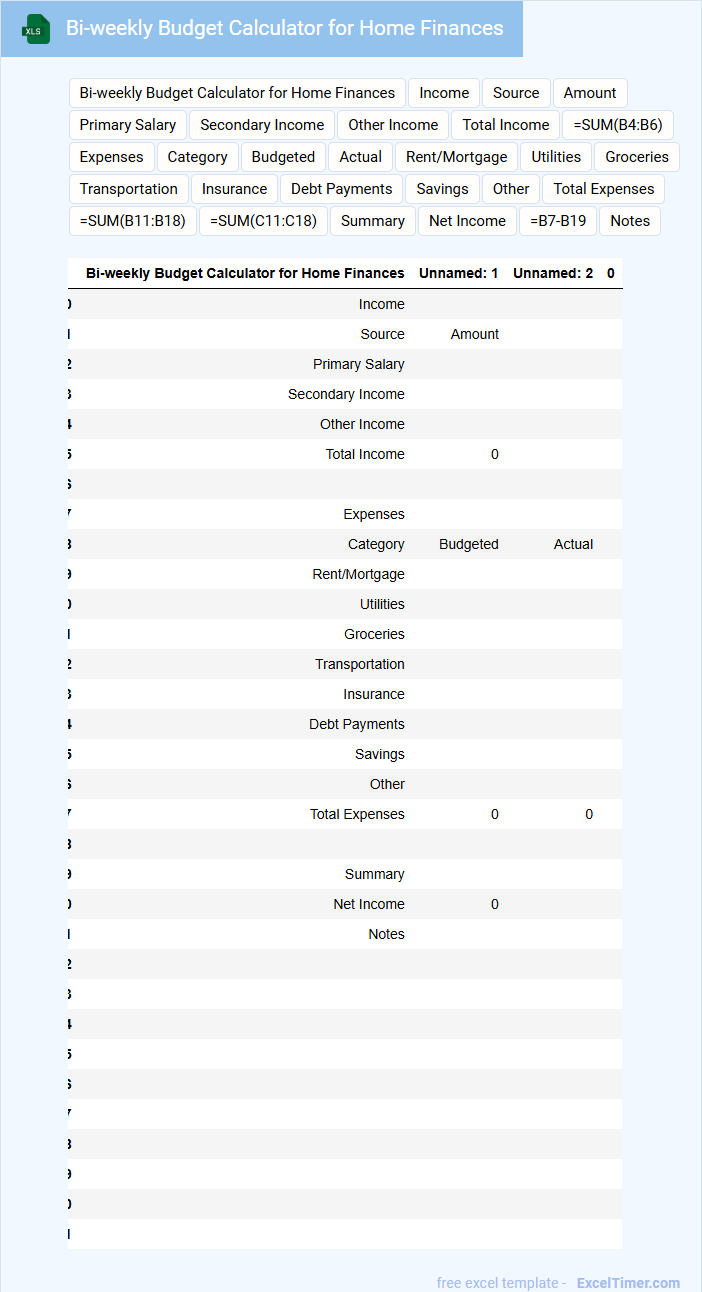The width and height of the screenshot is (702, 1292).
Task: Click the Groceries tag chip
Action: tap(637, 157)
